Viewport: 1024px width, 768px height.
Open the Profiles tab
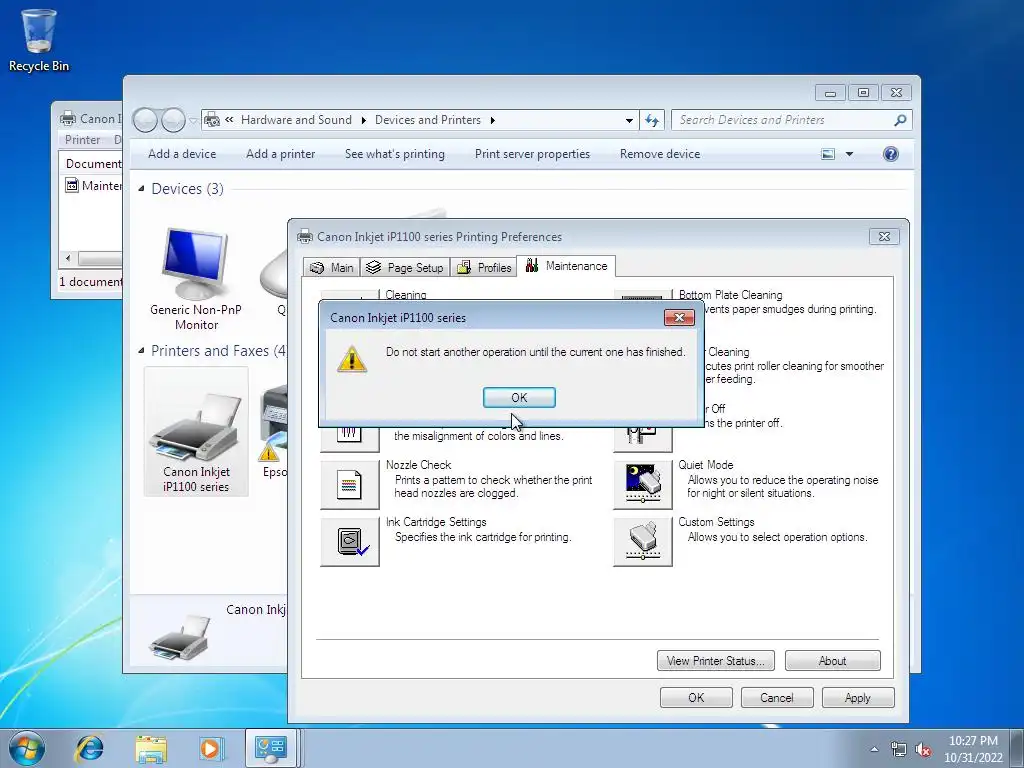[x=484, y=267]
